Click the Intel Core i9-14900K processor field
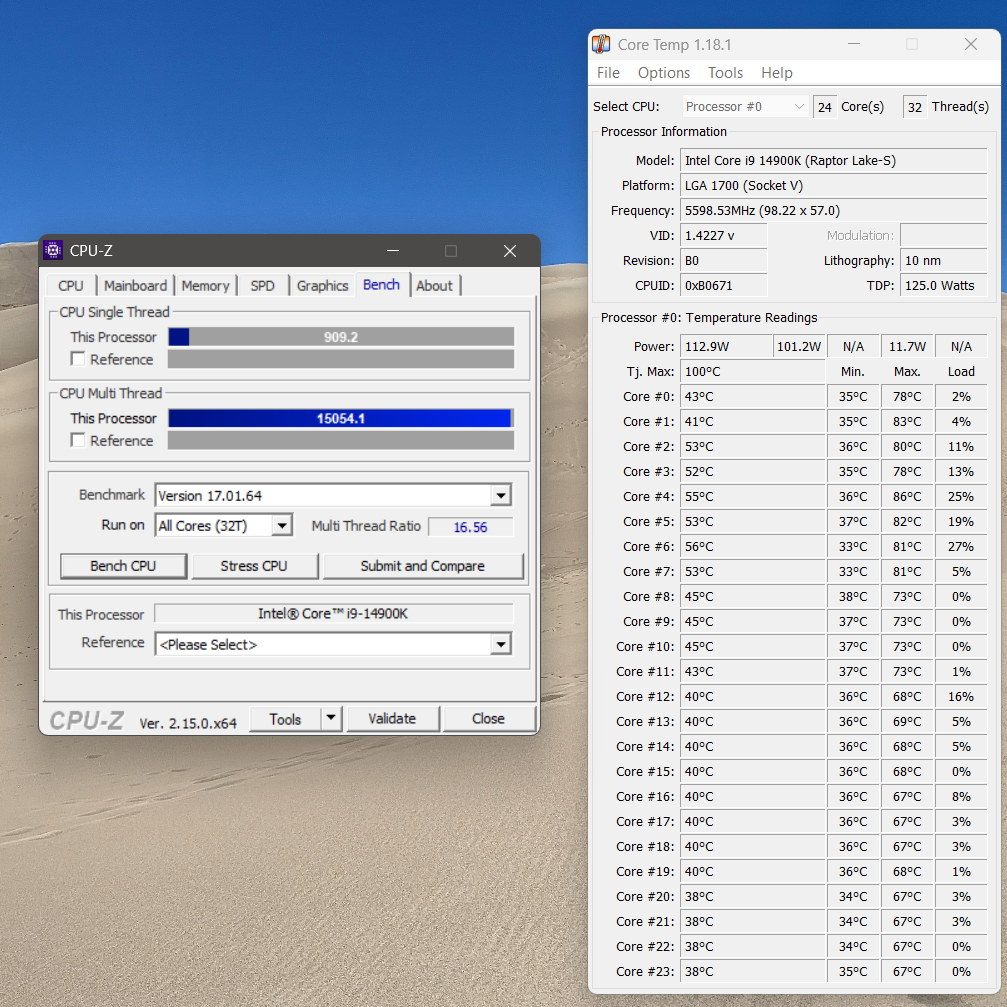Image resolution: width=1007 pixels, height=1007 pixels. click(x=333, y=613)
